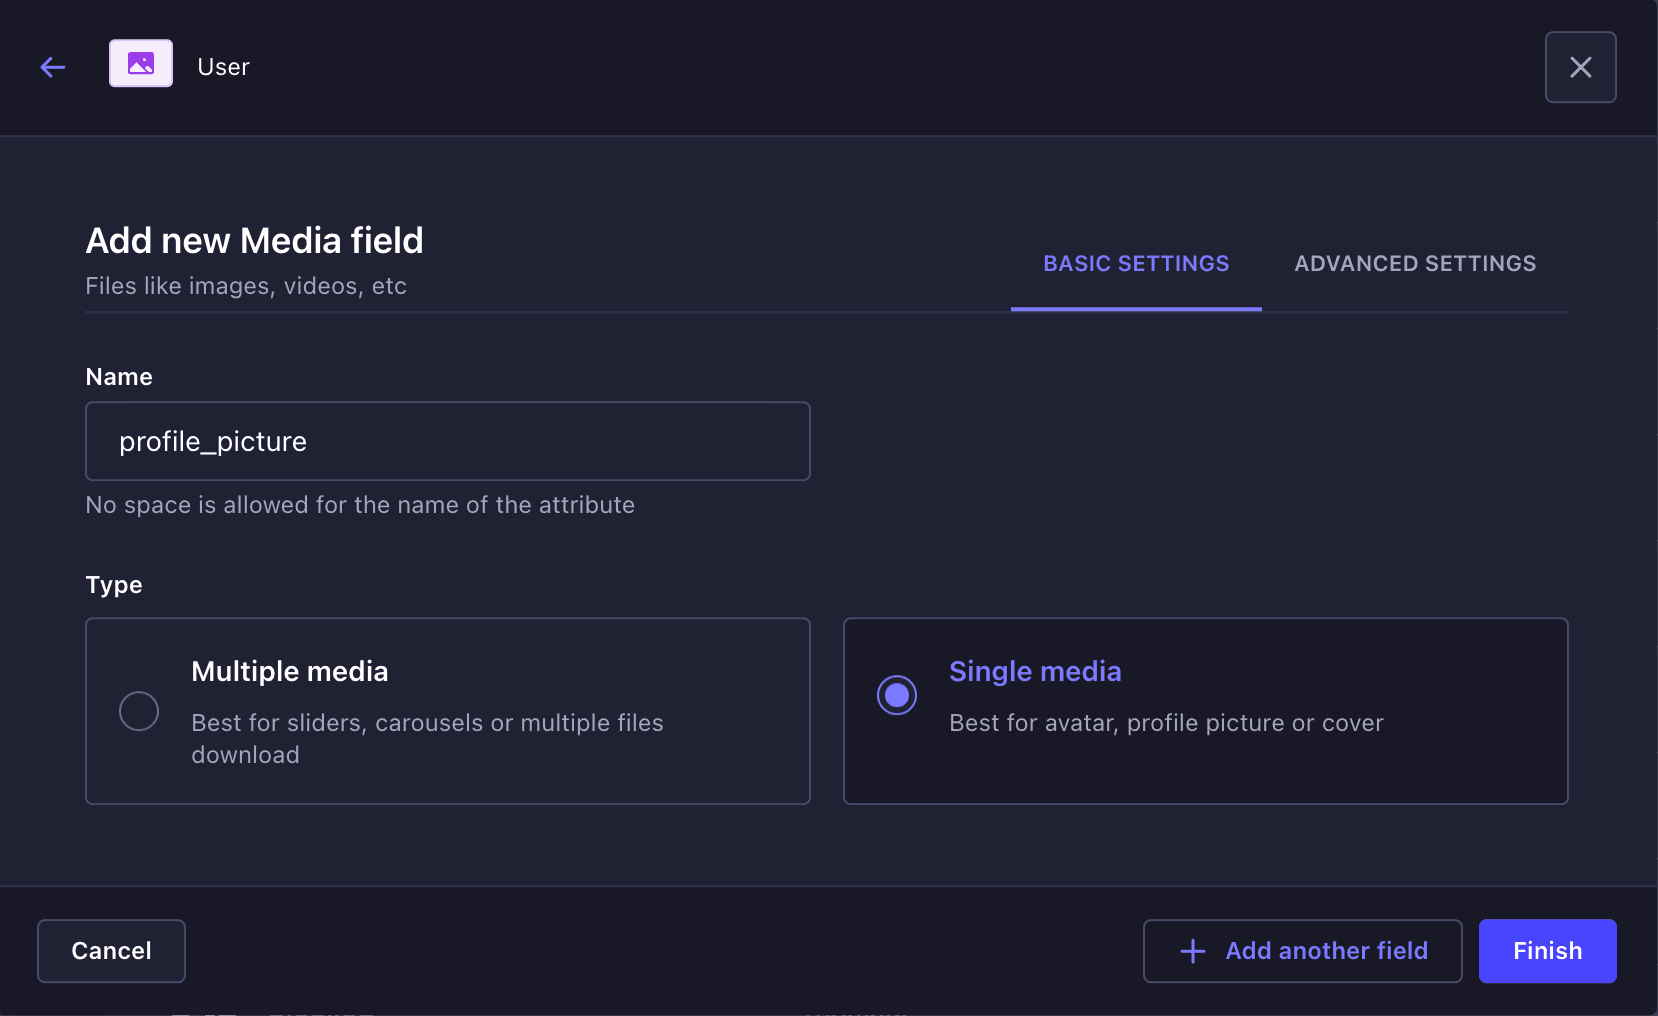The width and height of the screenshot is (1658, 1016).
Task: Click the Add another field button label
Action: (1326, 951)
